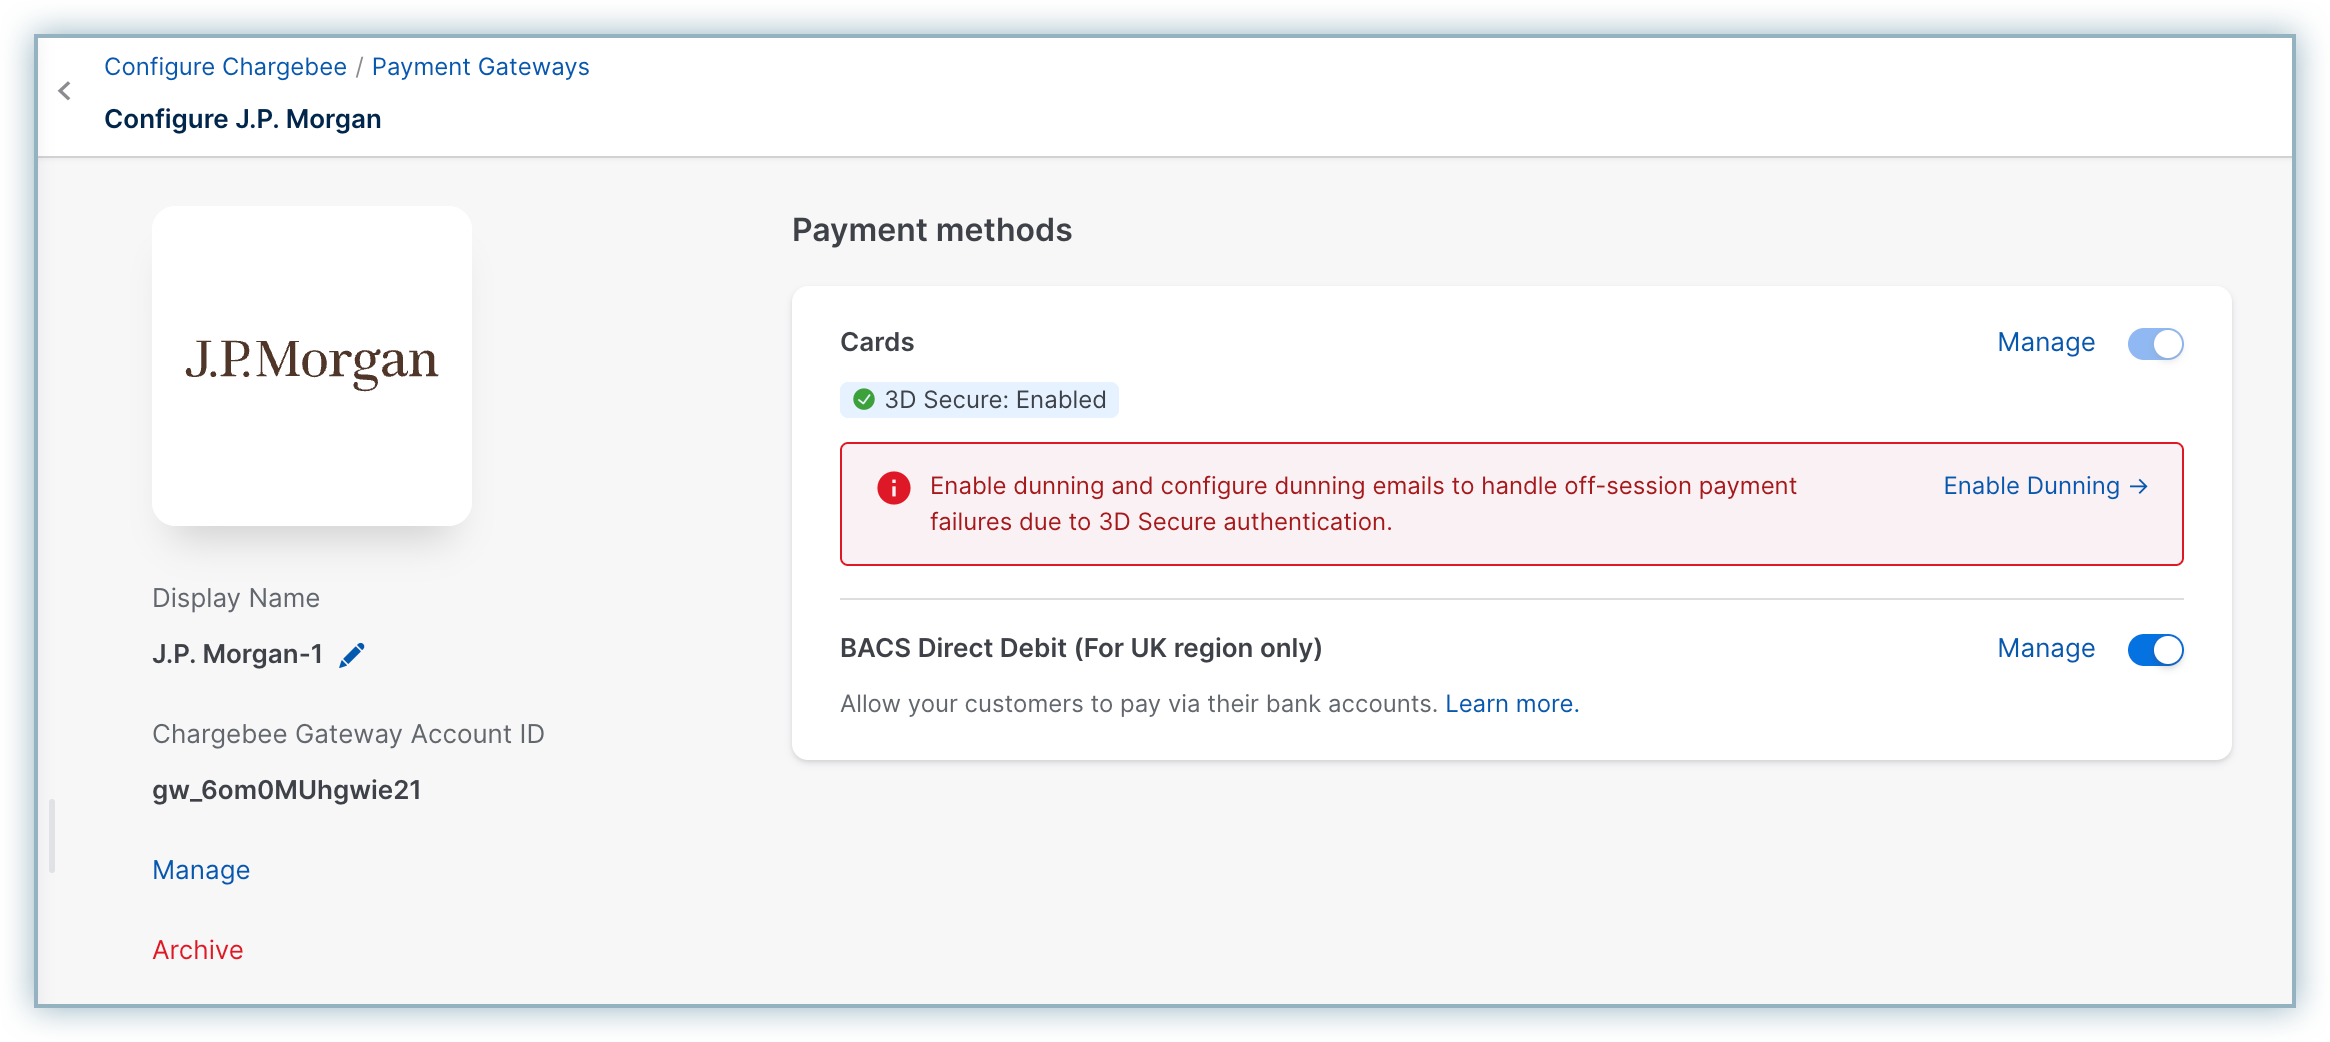Viewport: 2330px width, 1042px height.
Task: Edit display name with the pencil icon
Action: tap(352, 655)
